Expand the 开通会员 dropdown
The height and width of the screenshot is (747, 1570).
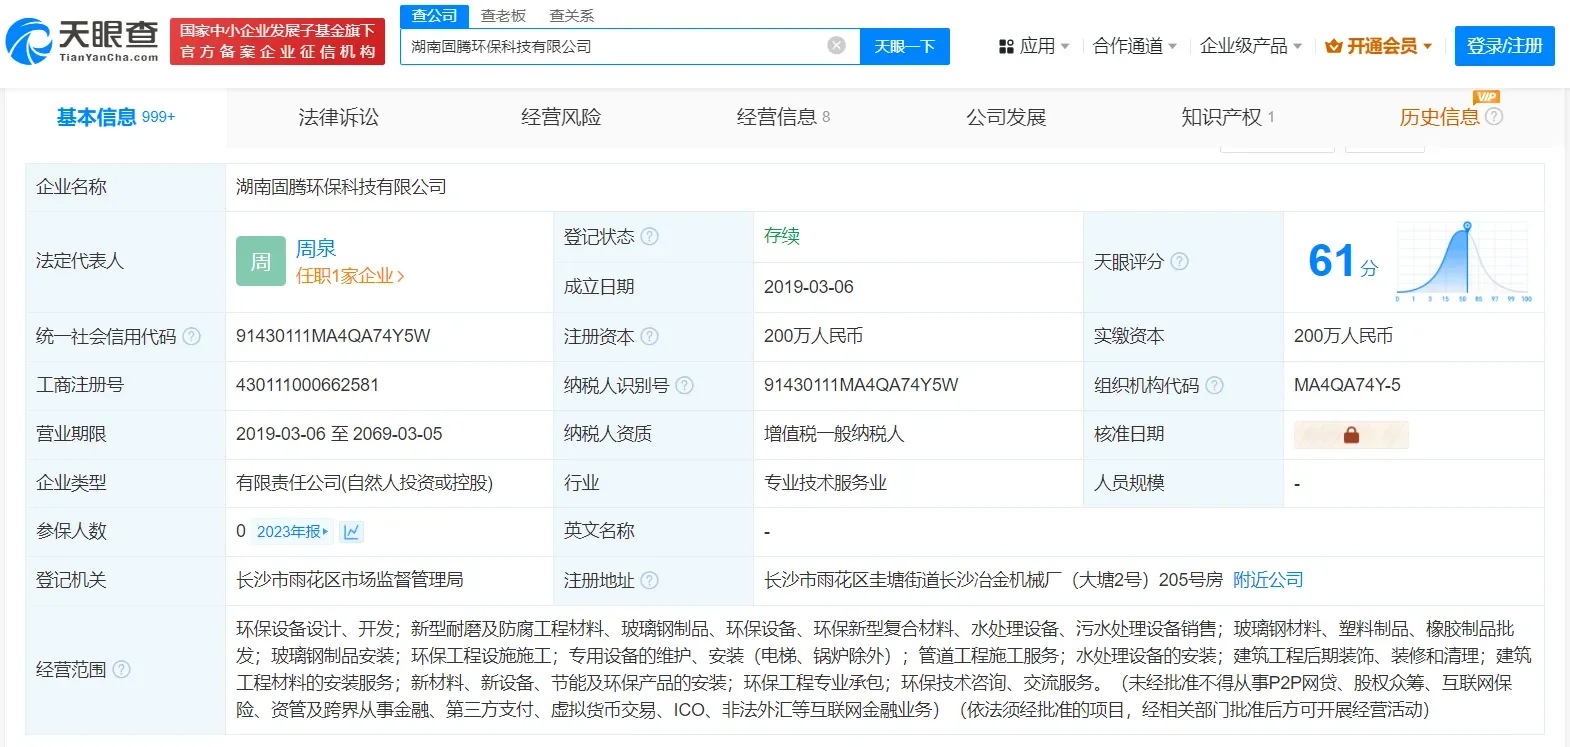pyautogui.click(x=1428, y=47)
